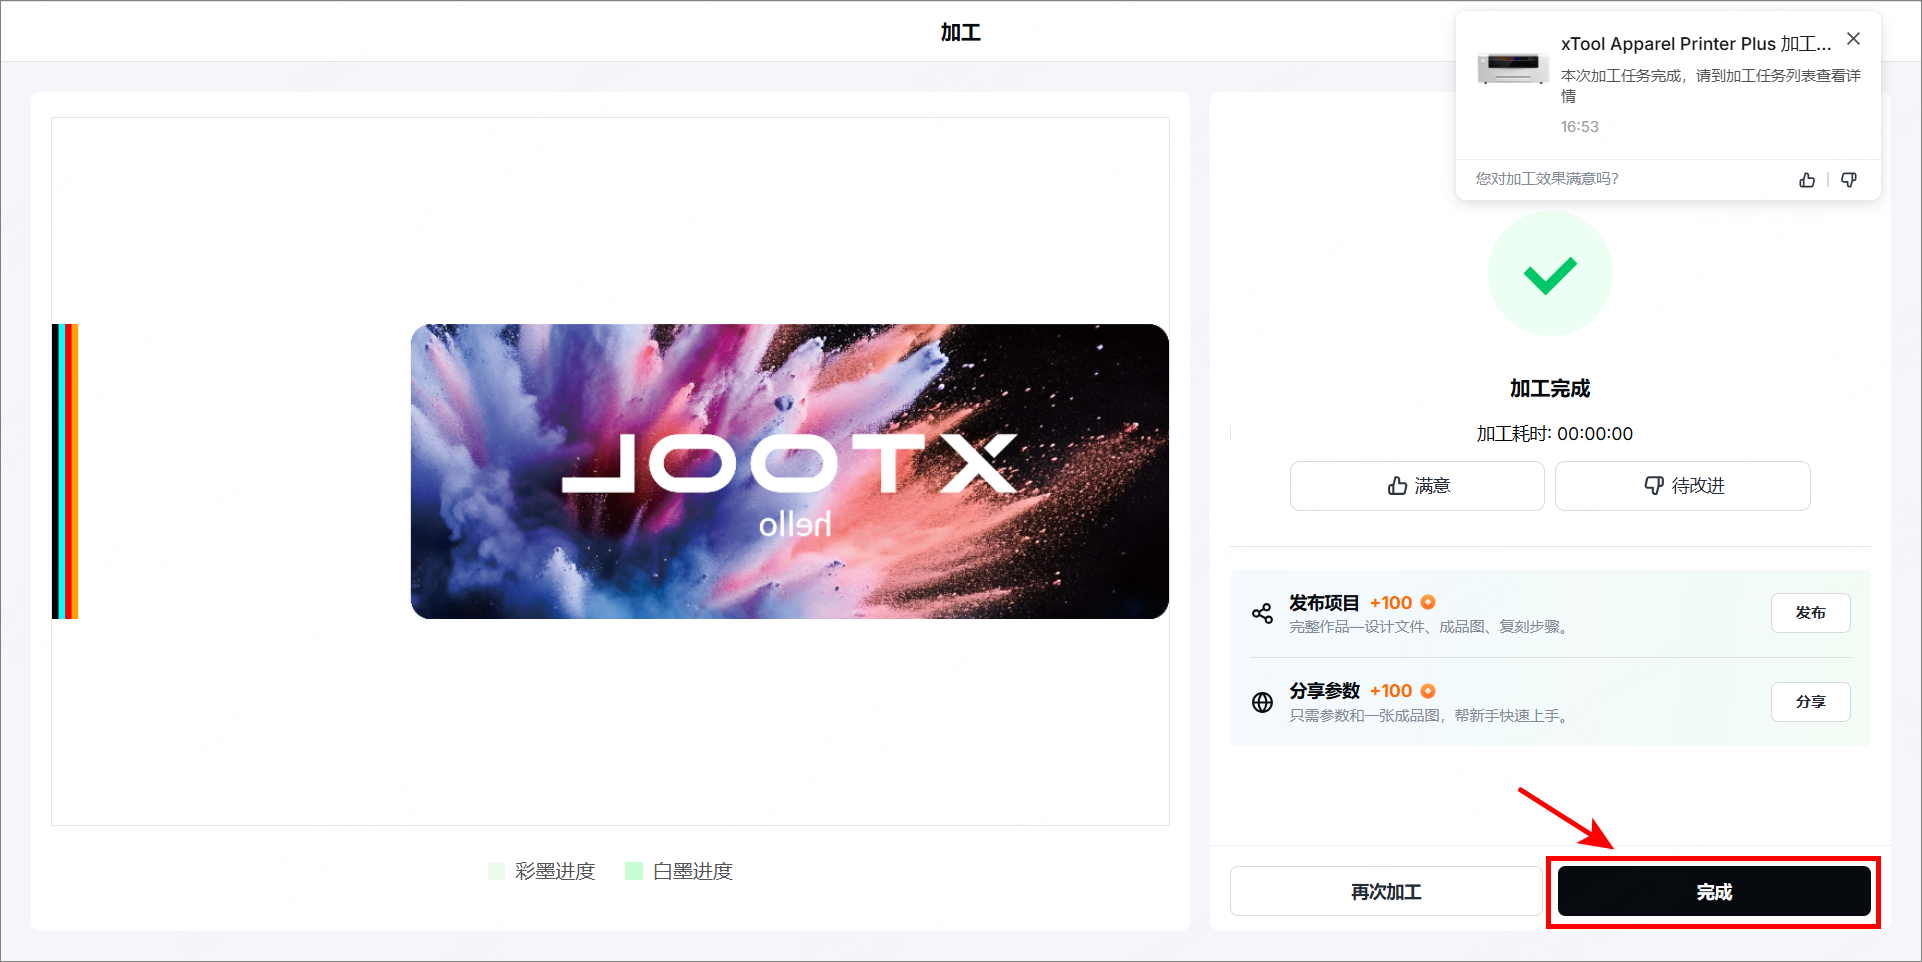Click thumbs-down icon in notification popup
The width and height of the screenshot is (1922, 962).
(x=1849, y=180)
